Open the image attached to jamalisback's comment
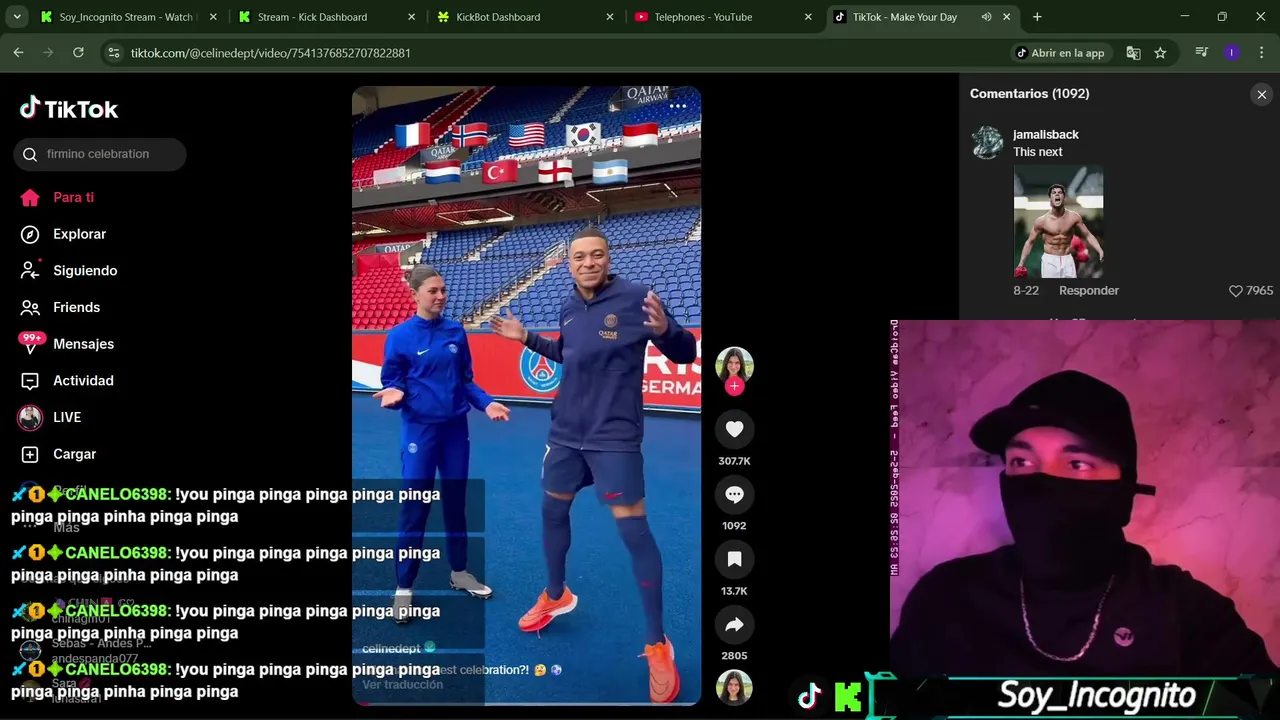1280x720 pixels. click(x=1058, y=222)
